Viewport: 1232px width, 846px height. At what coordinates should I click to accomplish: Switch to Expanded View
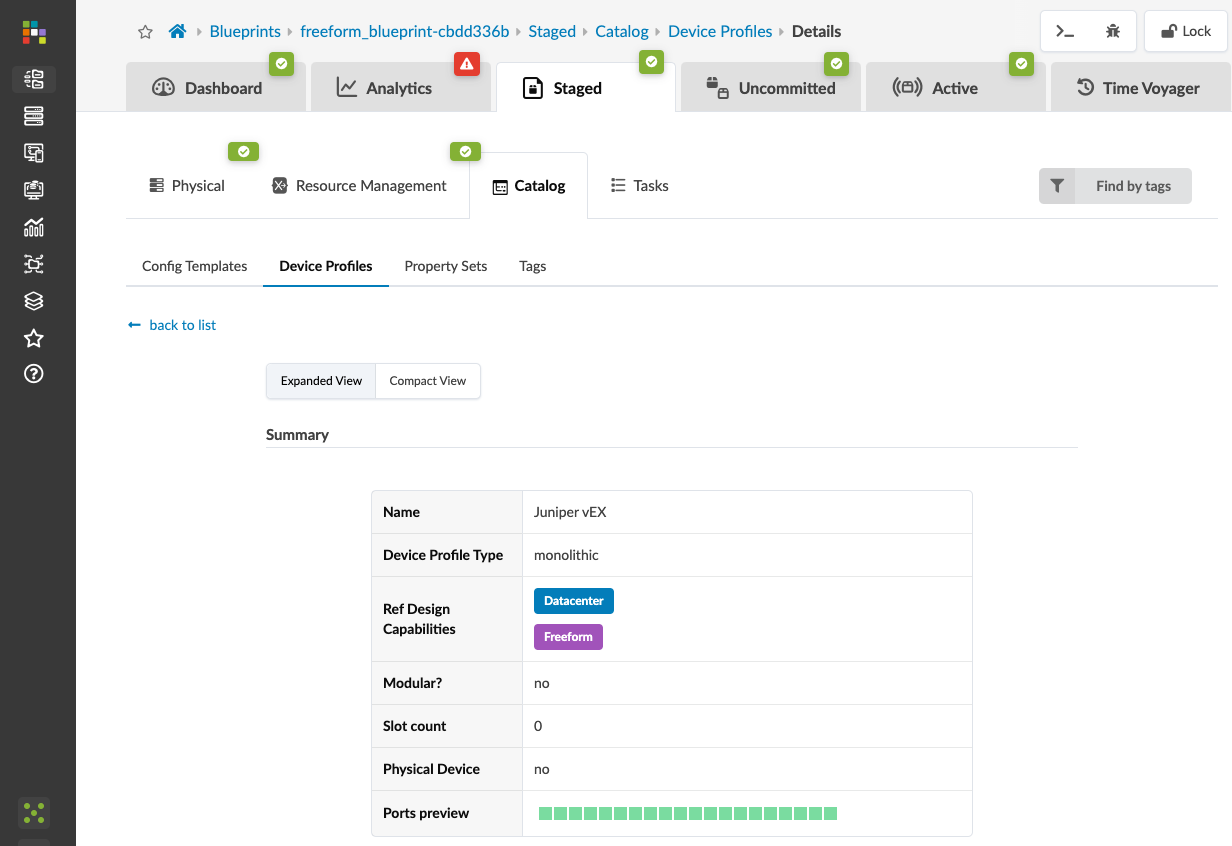tap(321, 381)
